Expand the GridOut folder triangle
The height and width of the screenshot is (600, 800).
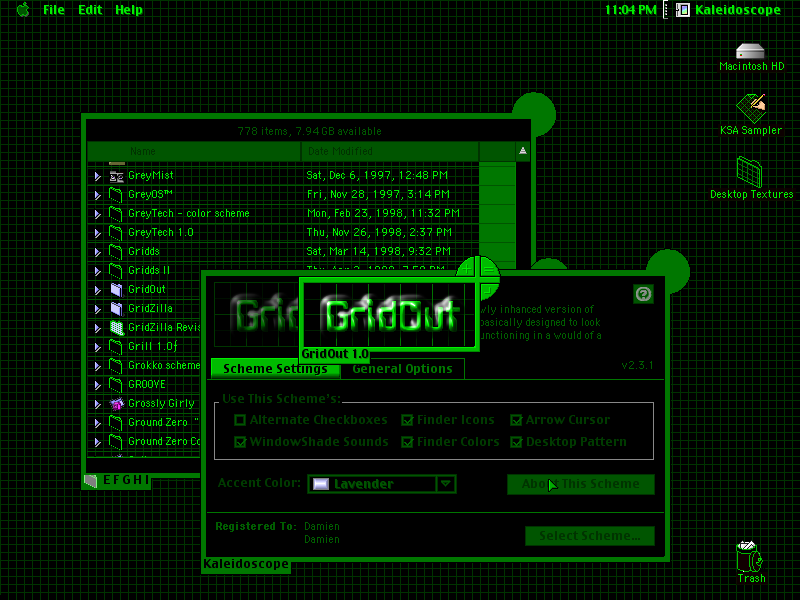pyautogui.click(x=97, y=290)
